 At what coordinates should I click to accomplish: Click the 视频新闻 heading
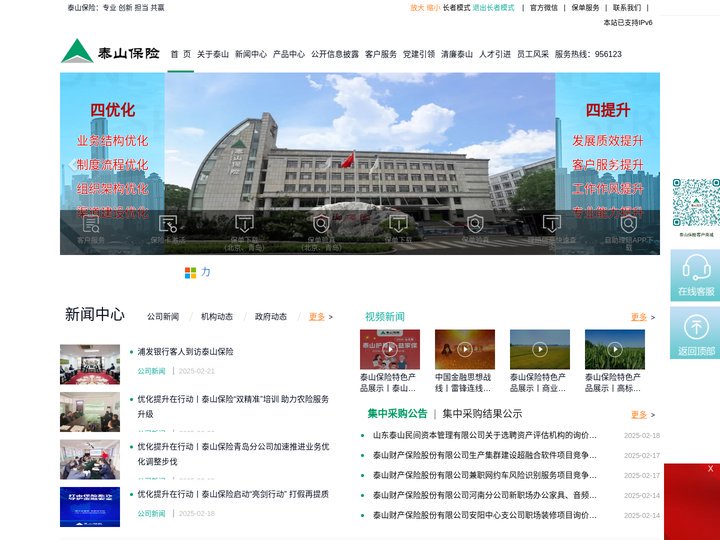tap(385, 317)
